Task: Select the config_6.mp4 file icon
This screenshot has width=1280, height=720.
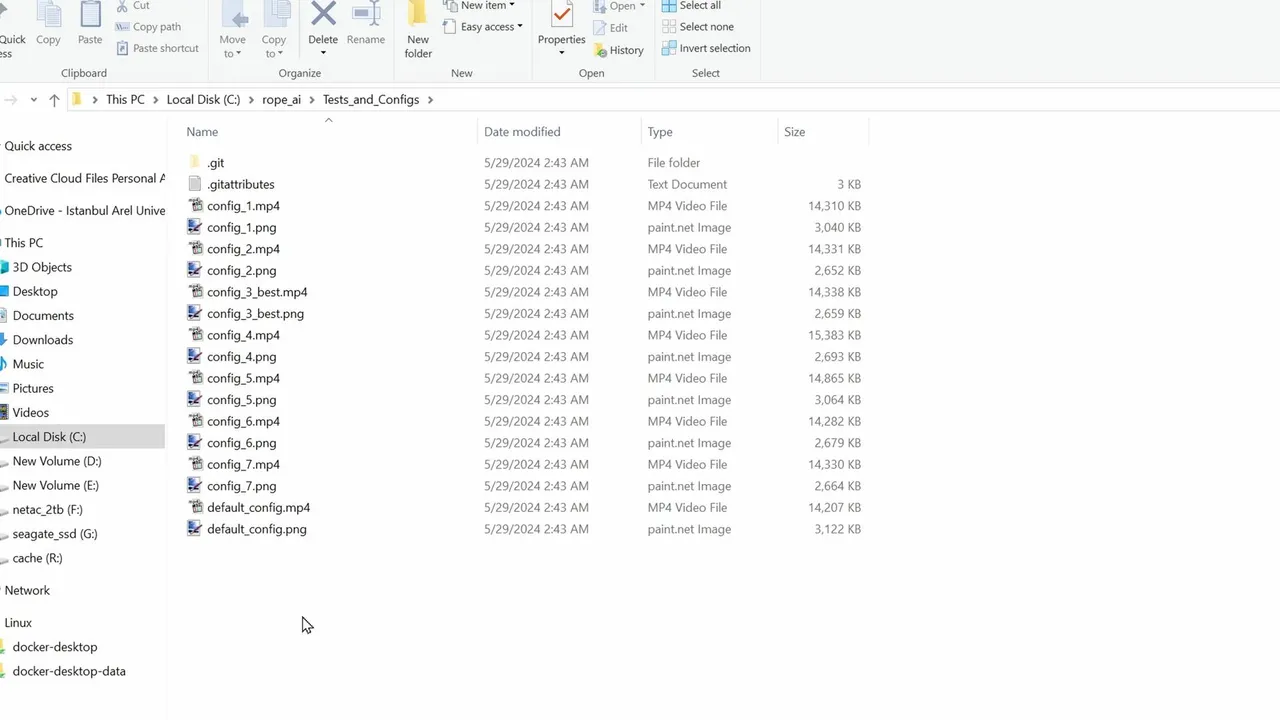Action: [194, 421]
